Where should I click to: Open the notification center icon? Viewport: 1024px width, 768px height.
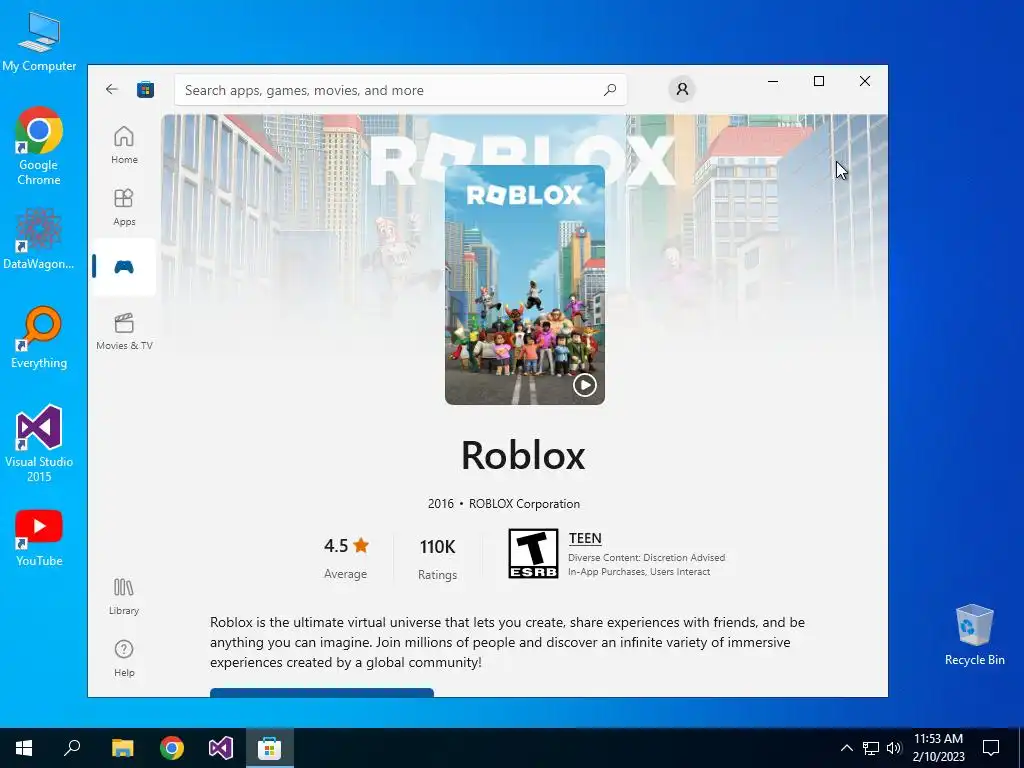pyautogui.click(x=991, y=748)
